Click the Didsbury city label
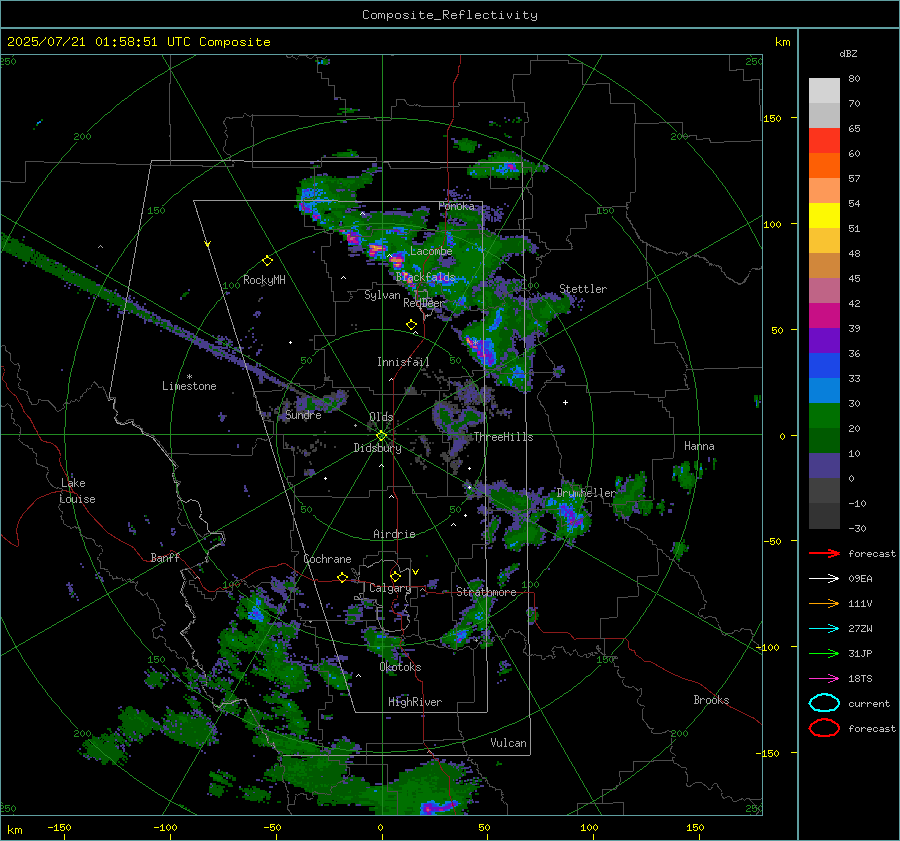 377,448
